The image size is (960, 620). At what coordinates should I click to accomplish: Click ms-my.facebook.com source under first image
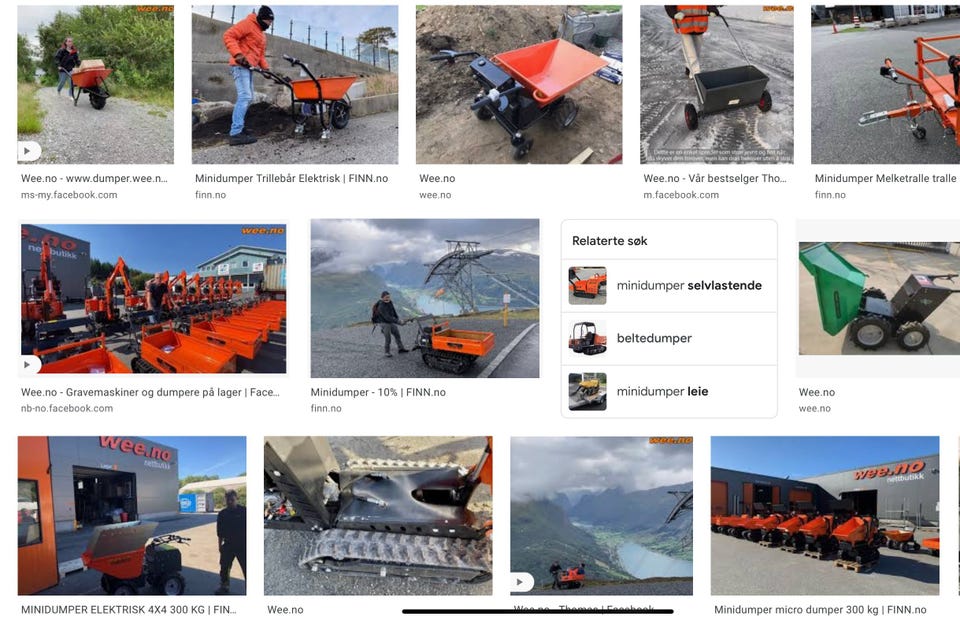click(x=69, y=195)
